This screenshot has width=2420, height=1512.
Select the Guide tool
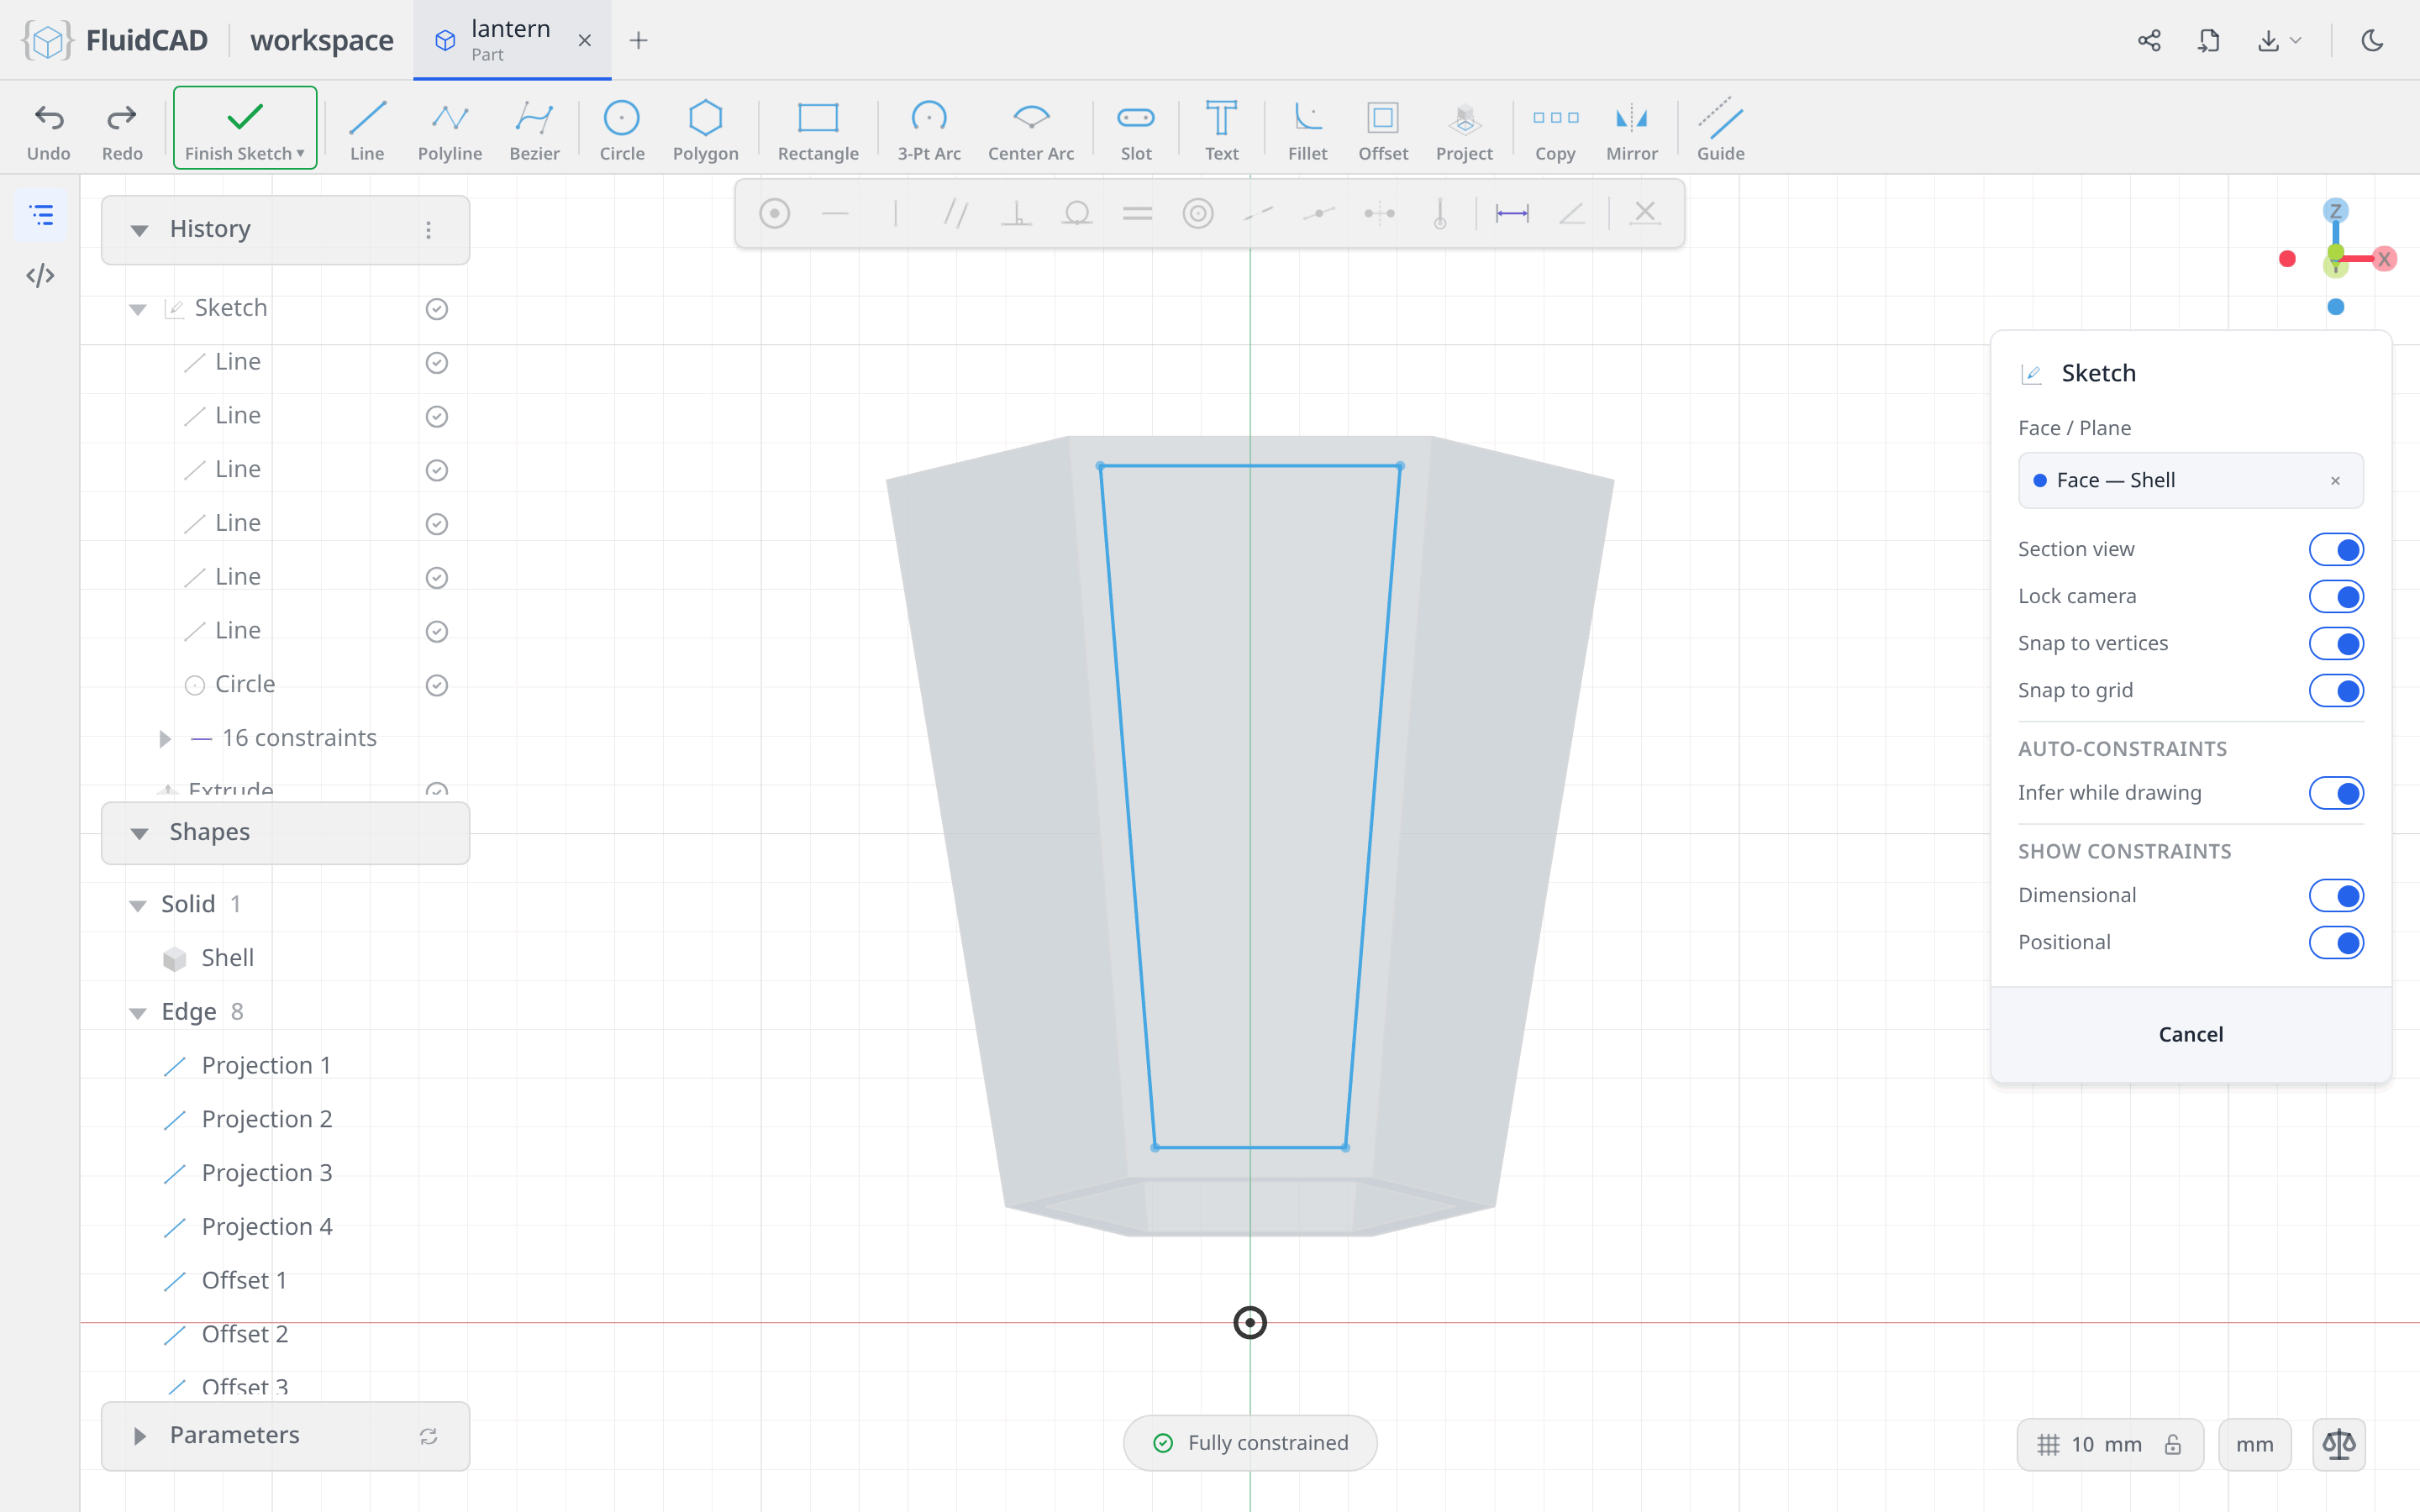pyautogui.click(x=1720, y=130)
